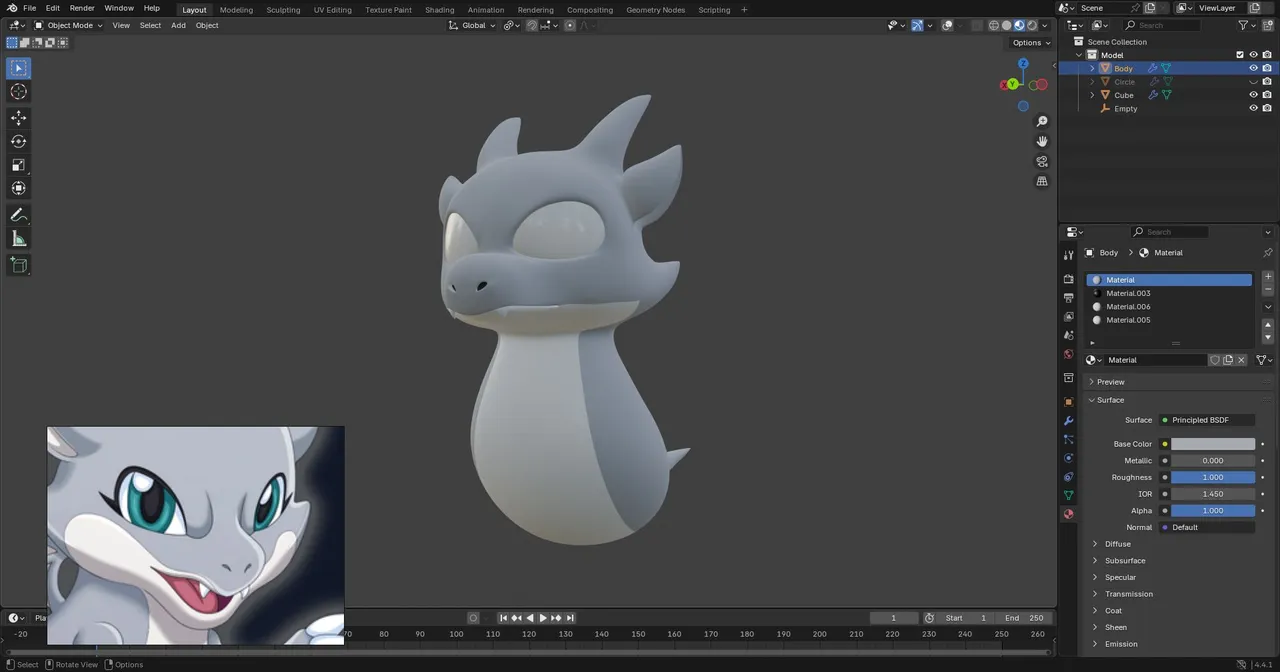Open the World properties tab
The width and height of the screenshot is (1280, 672).
click(x=1068, y=355)
